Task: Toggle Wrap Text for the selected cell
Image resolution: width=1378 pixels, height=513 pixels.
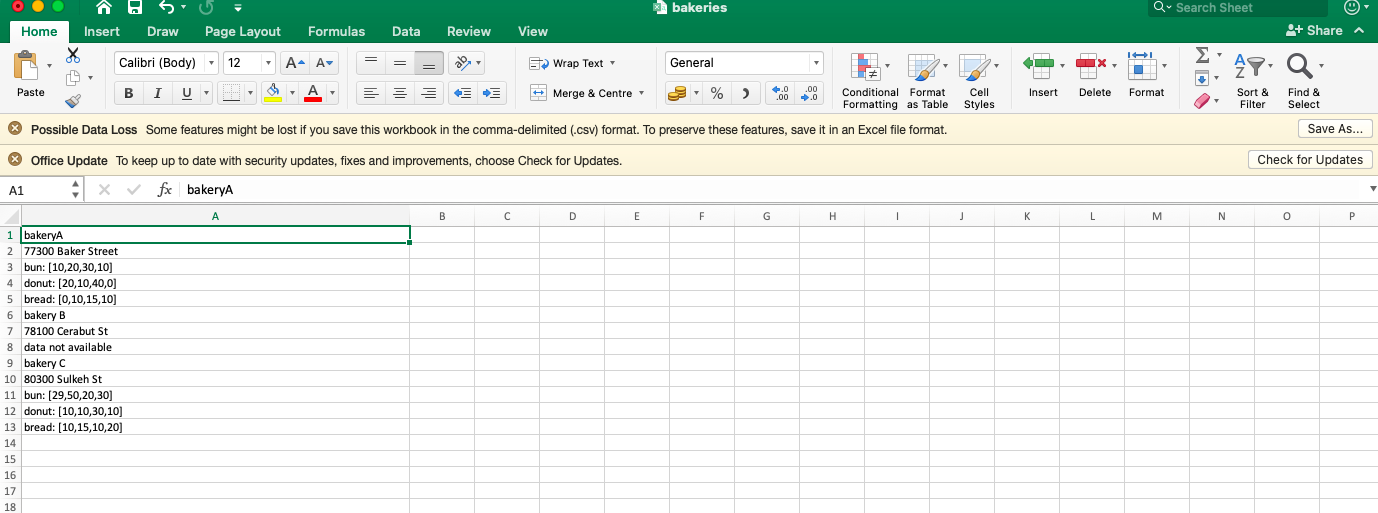Action: point(572,63)
